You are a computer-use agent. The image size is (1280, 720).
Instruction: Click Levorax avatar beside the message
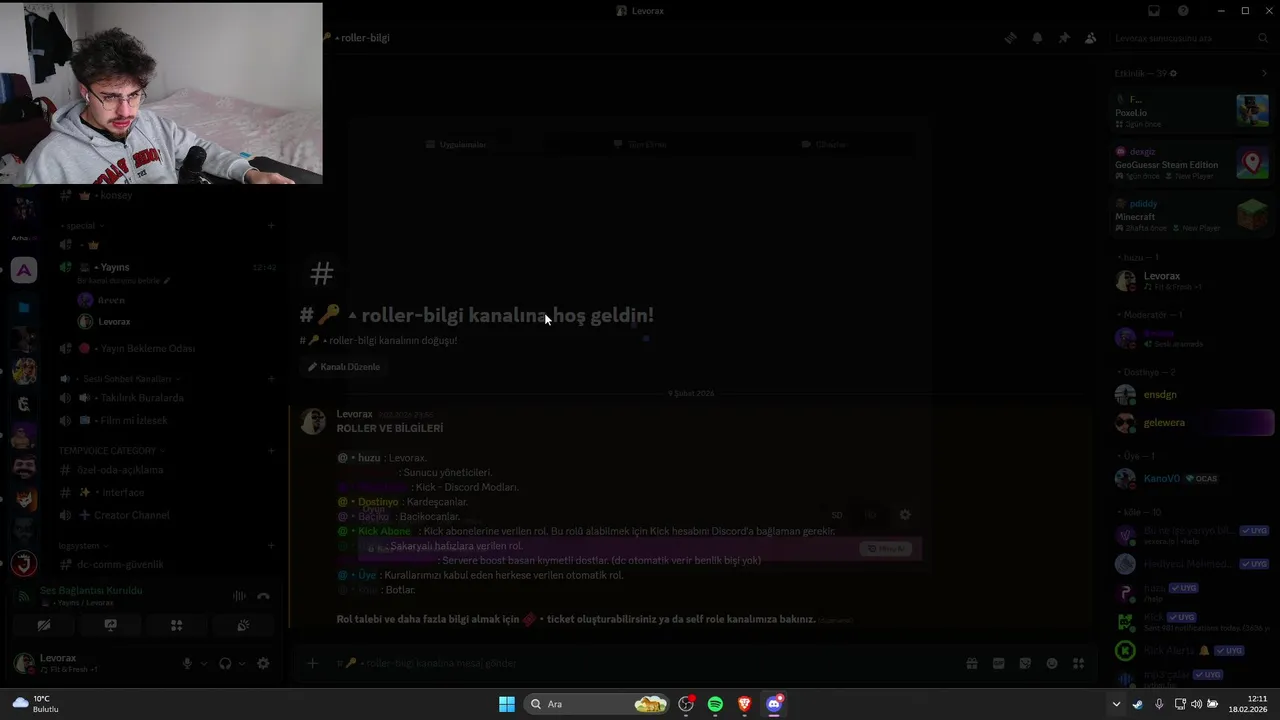pyautogui.click(x=313, y=421)
